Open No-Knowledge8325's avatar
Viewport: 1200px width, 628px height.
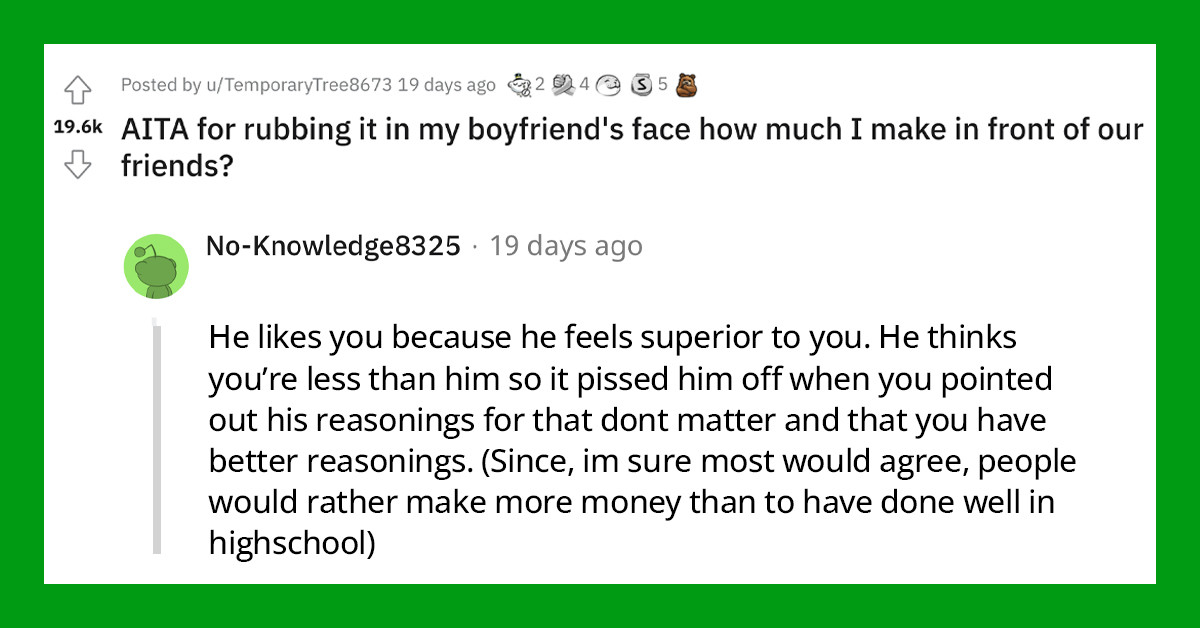pos(158,263)
